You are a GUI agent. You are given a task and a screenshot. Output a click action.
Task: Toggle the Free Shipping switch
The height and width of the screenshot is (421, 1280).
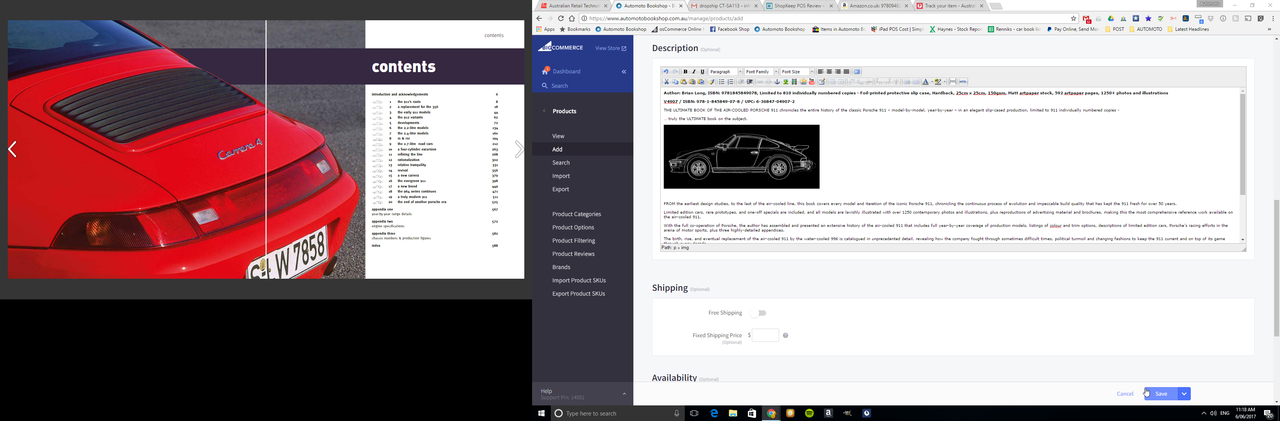760,313
